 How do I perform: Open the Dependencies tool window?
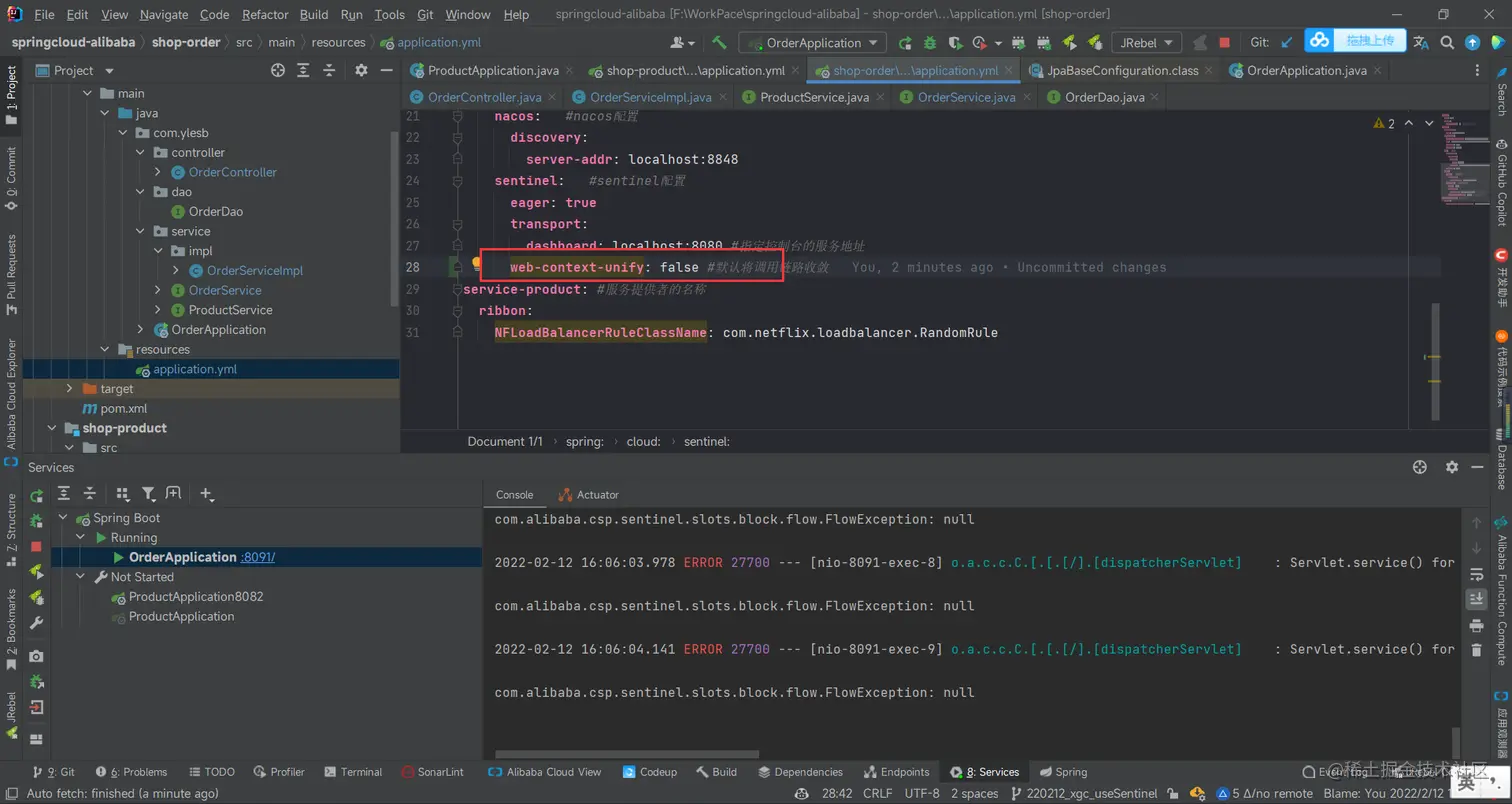[x=800, y=772]
